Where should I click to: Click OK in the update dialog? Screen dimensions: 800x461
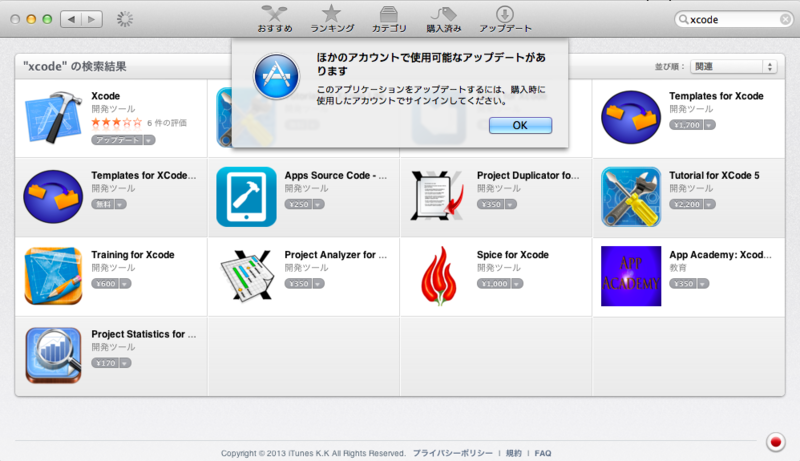click(x=520, y=125)
